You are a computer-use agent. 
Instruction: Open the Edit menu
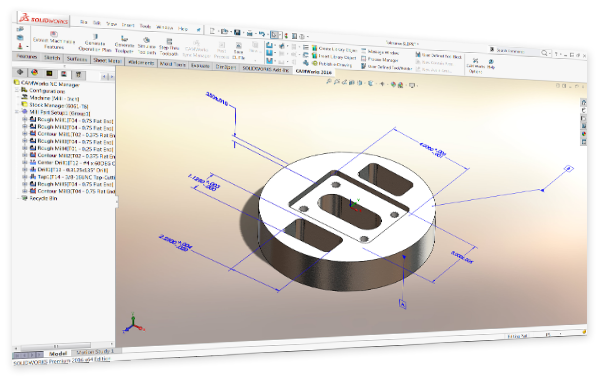[97, 23]
